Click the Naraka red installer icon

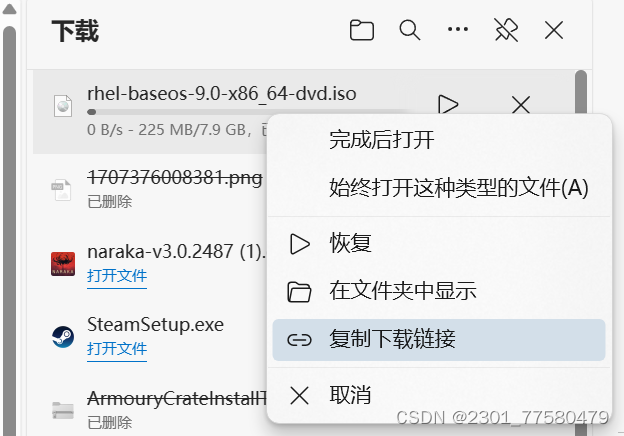click(x=63, y=264)
